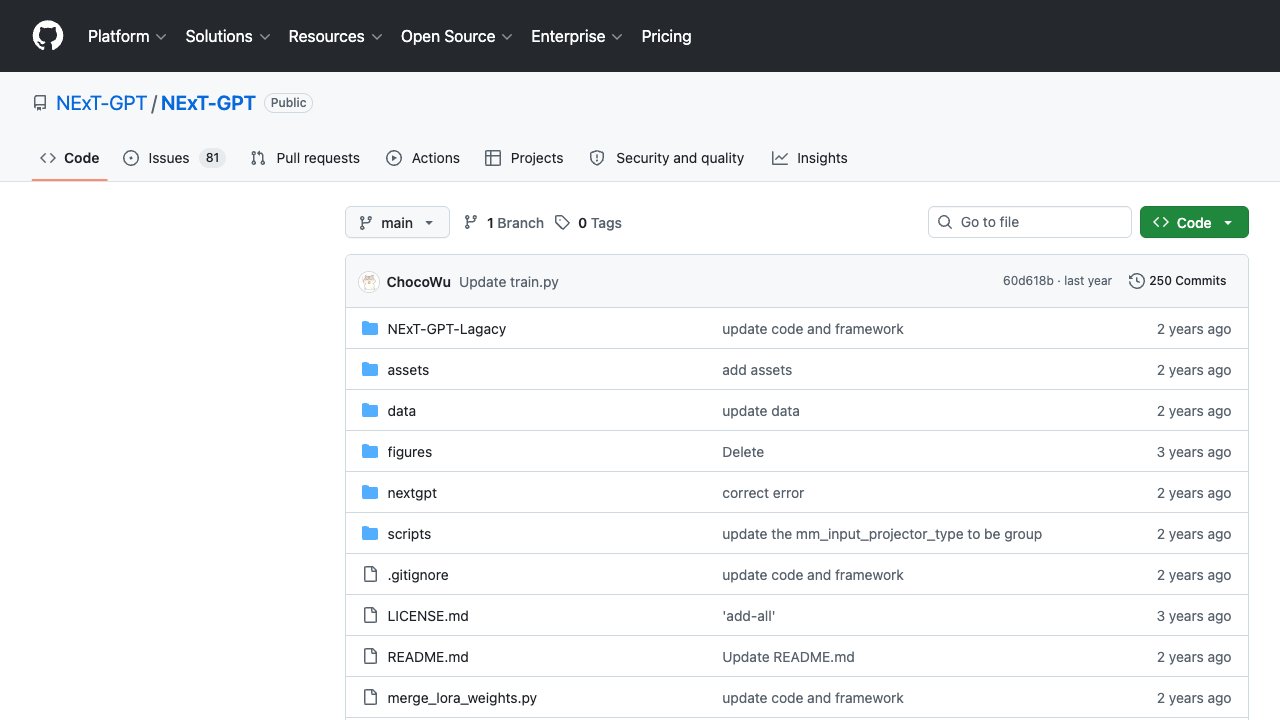This screenshot has height=720, width=1280.
Task: Click the folder icon for scripts
Action: (x=370, y=534)
